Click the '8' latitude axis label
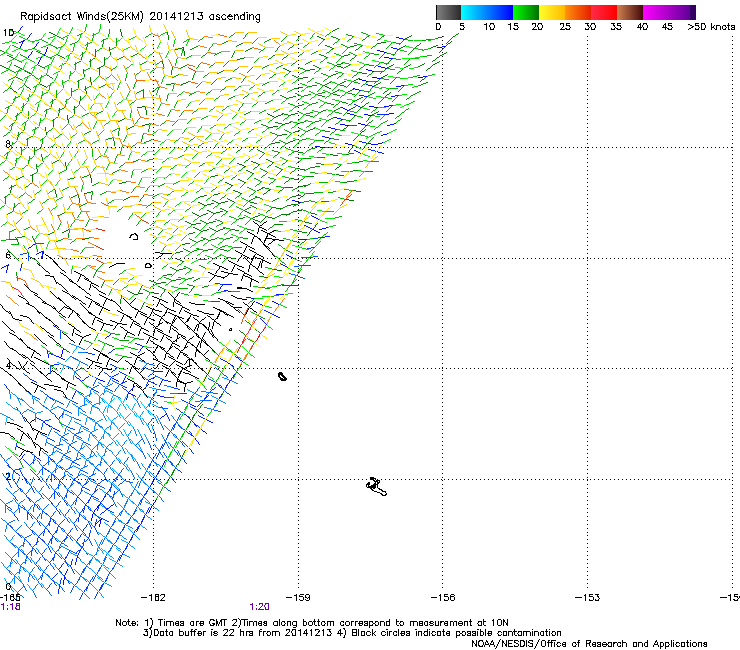This screenshot has height=650, width=740. [x=8, y=144]
